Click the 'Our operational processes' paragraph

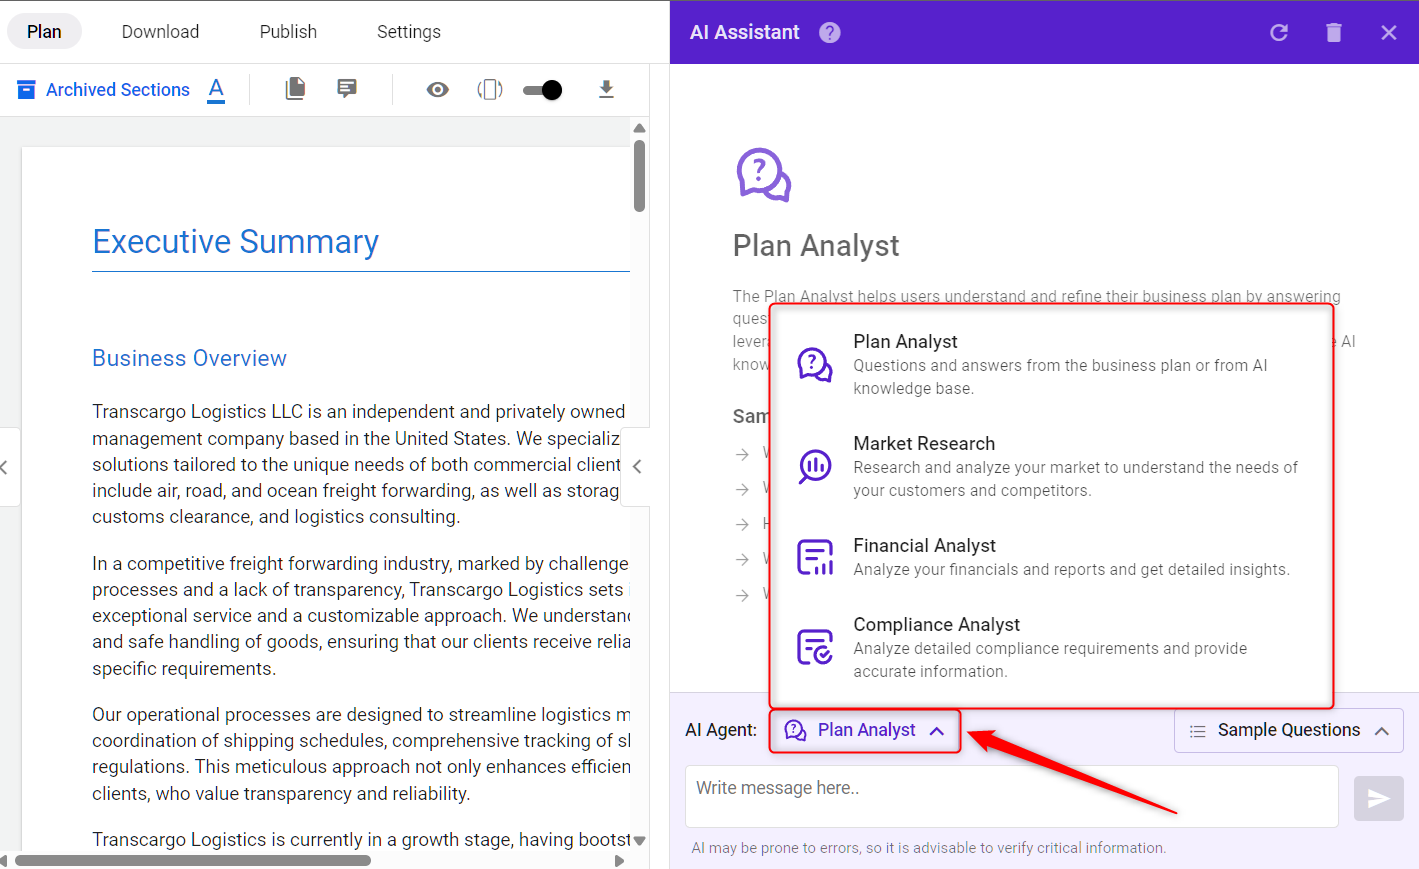coord(360,754)
